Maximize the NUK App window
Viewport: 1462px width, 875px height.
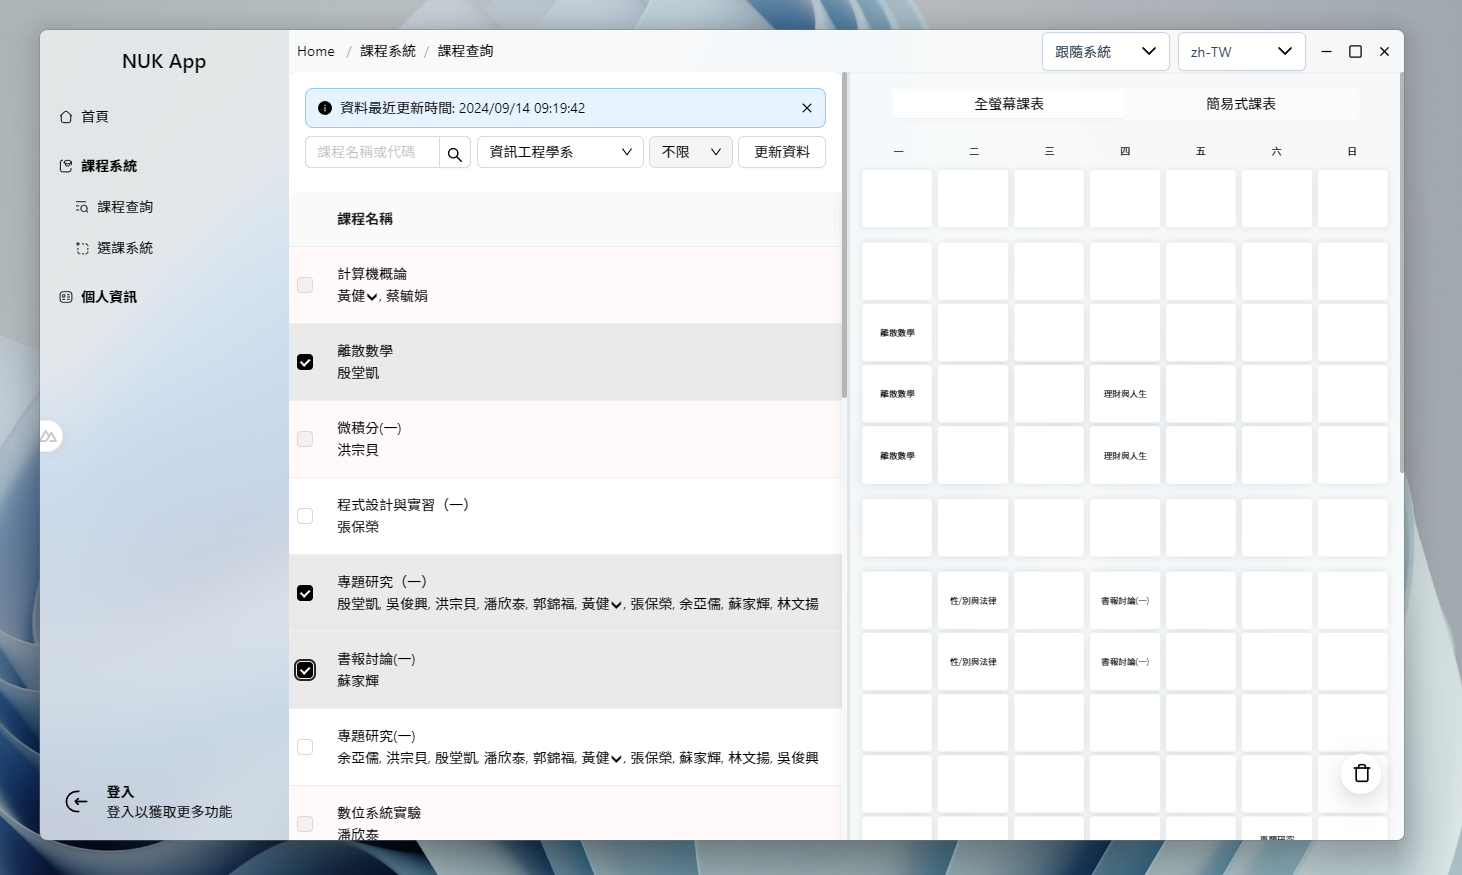(1355, 51)
